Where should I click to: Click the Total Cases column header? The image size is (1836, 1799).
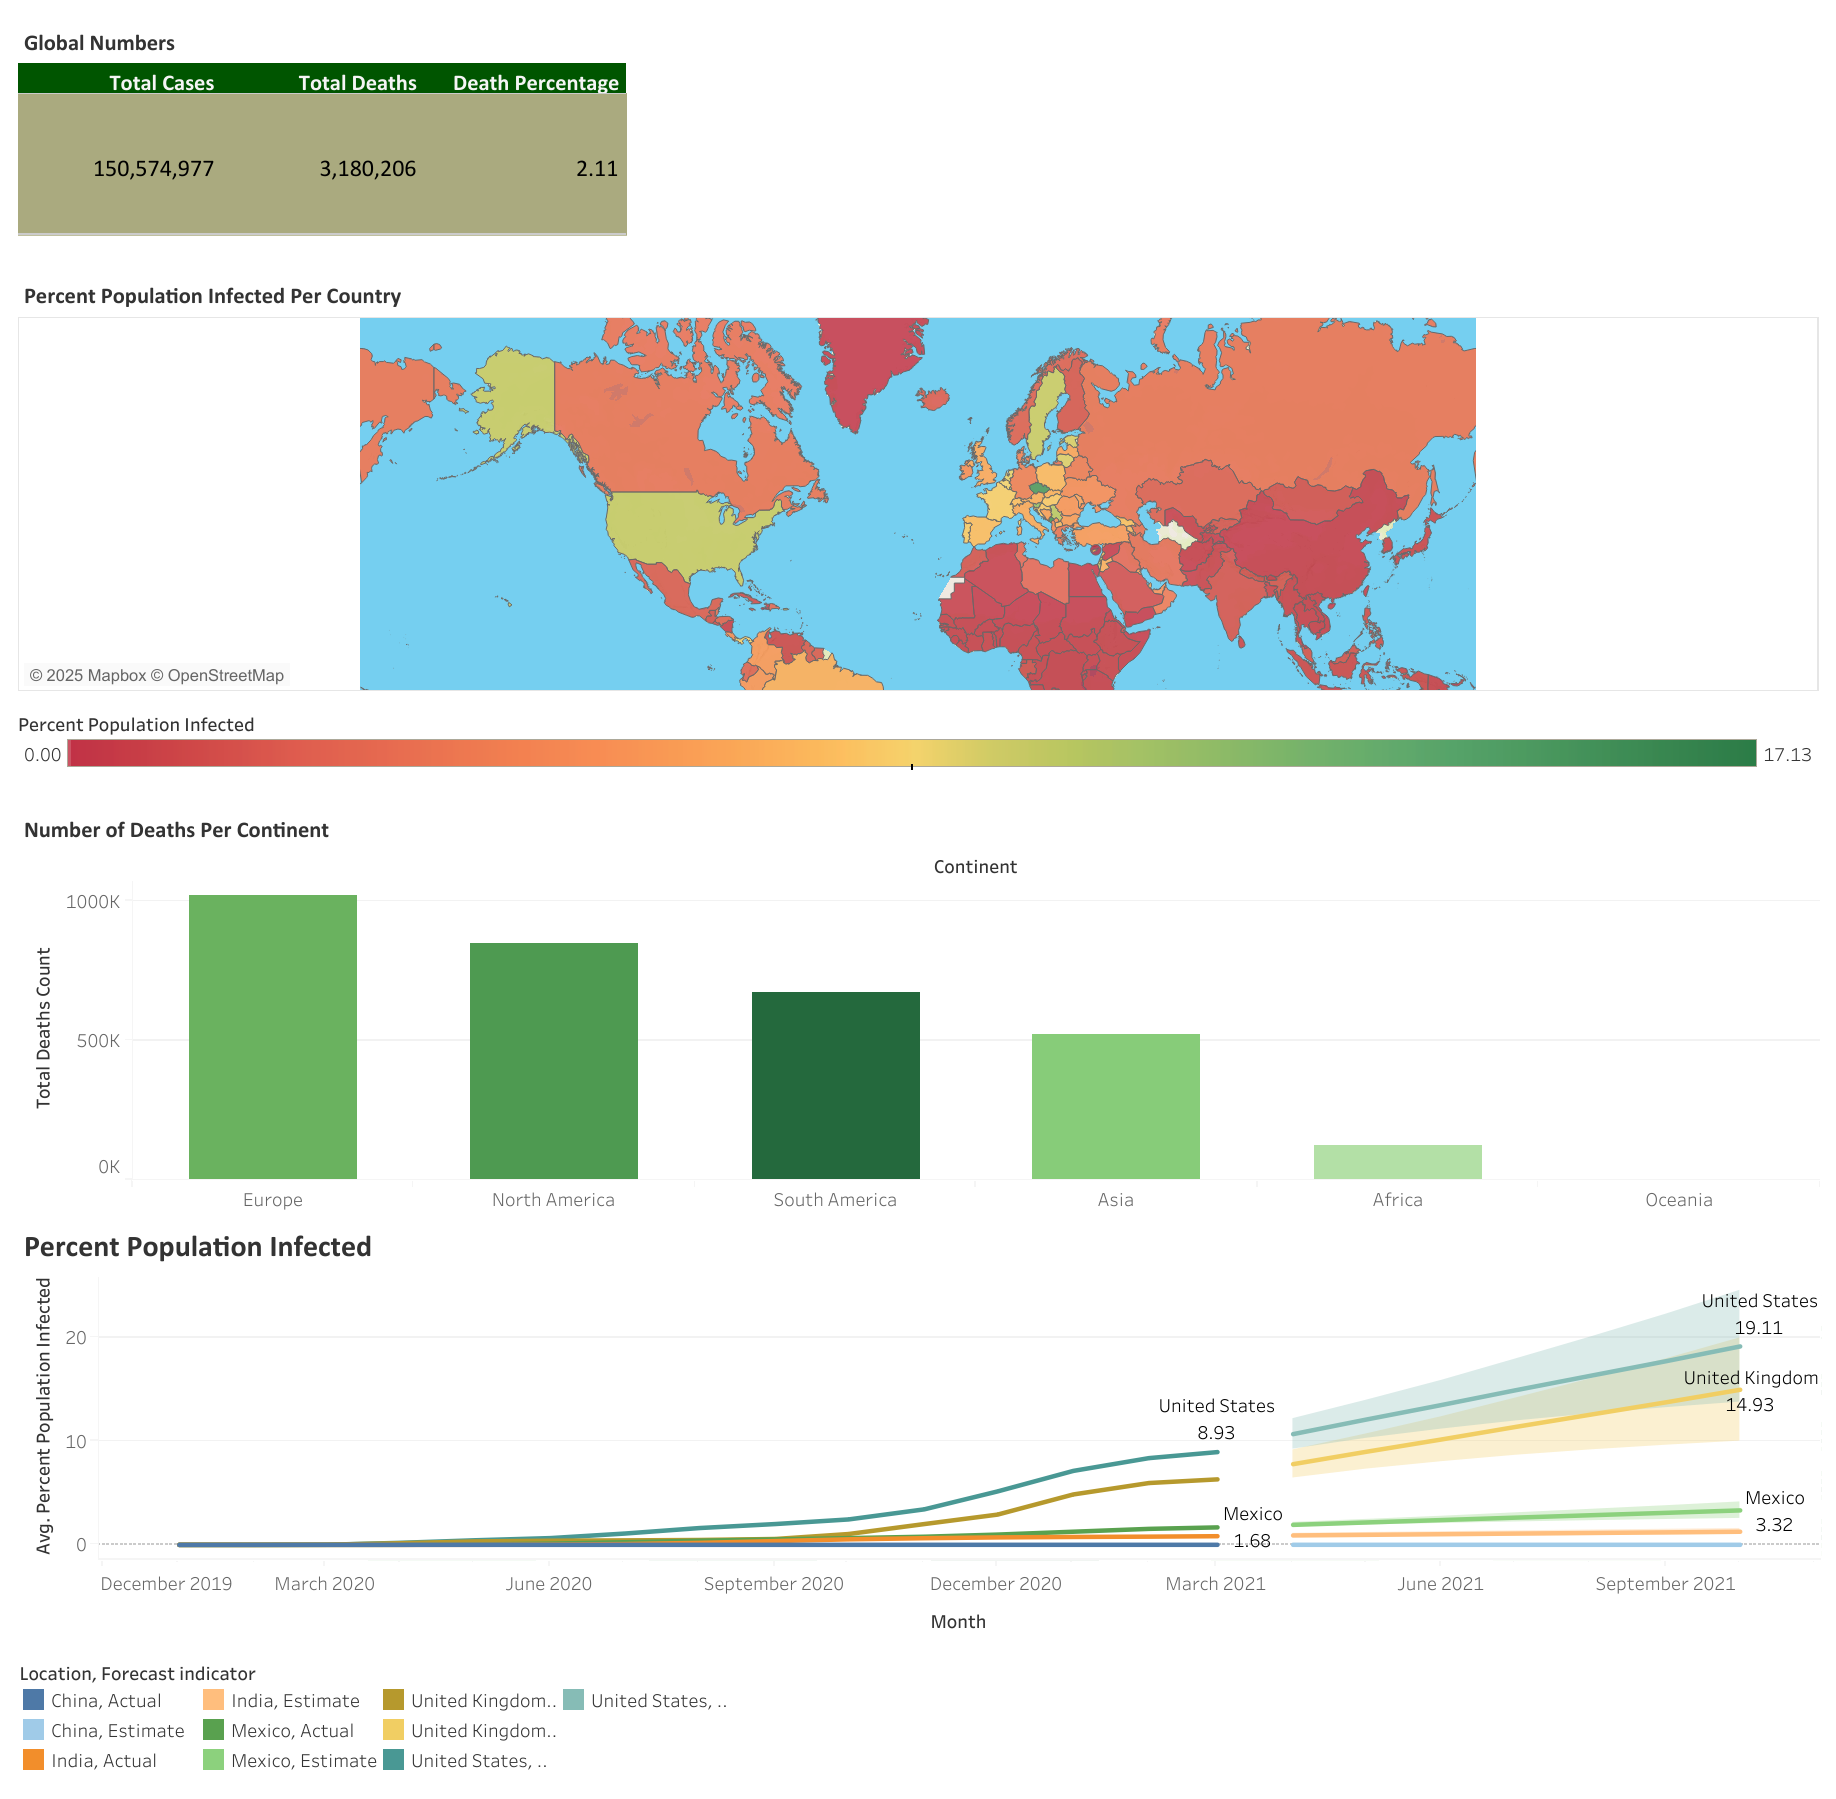point(161,83)
